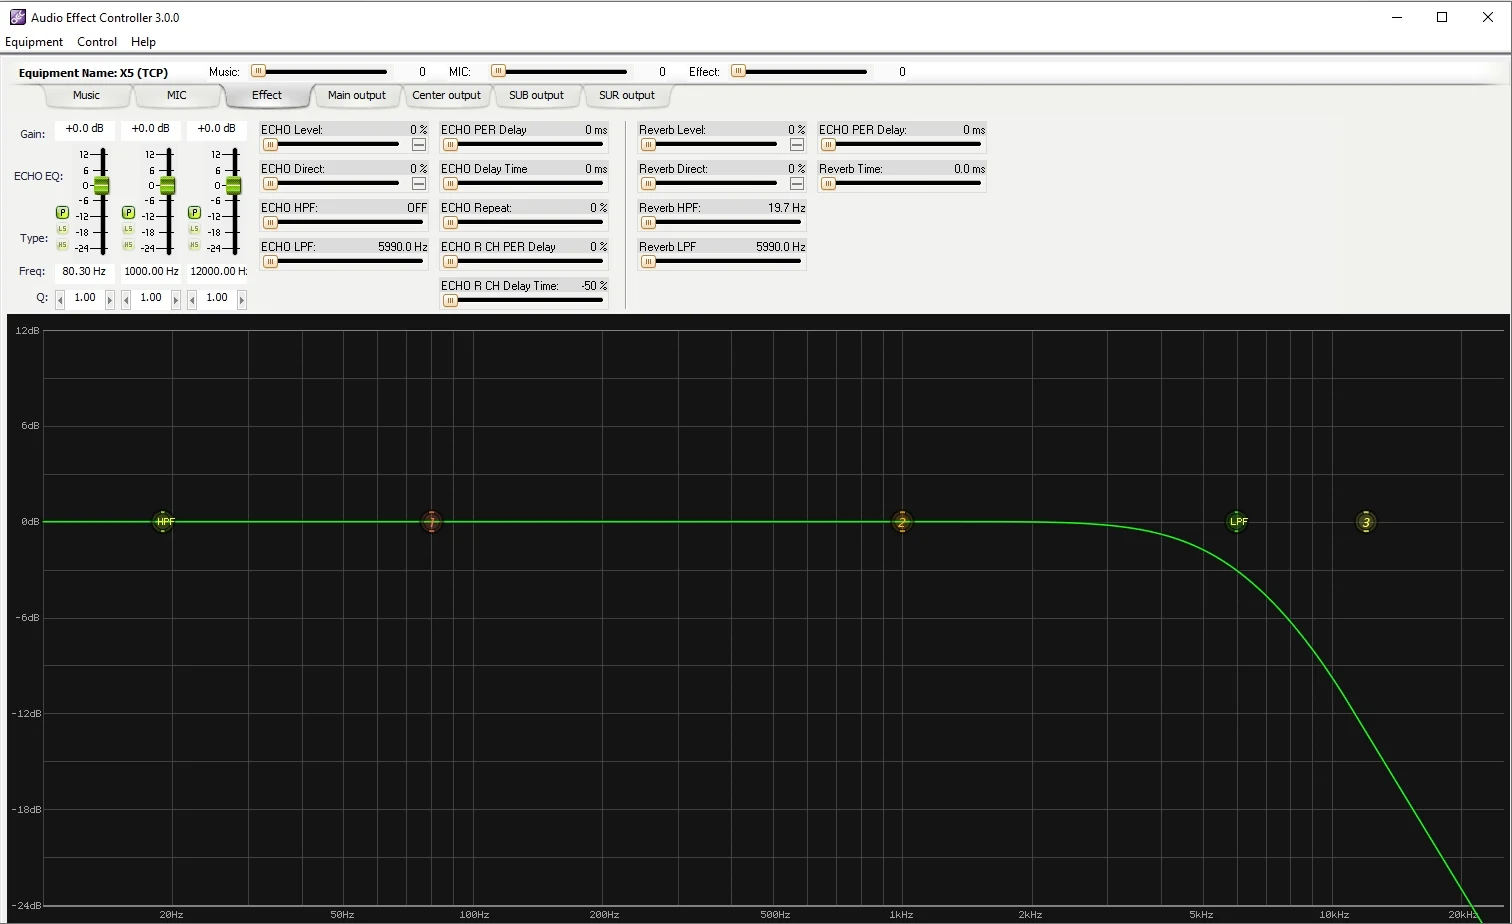Click the Q value field of the 1000.00 Hz band

tap(151, 298)
